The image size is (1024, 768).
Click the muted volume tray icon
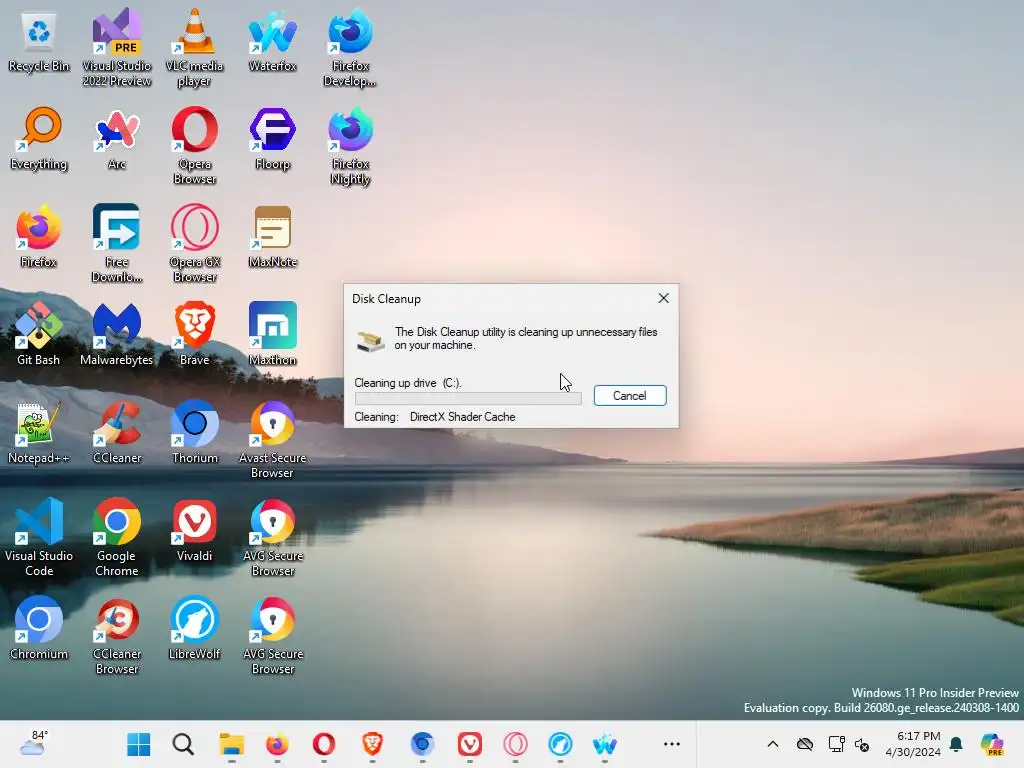[862, 744]
